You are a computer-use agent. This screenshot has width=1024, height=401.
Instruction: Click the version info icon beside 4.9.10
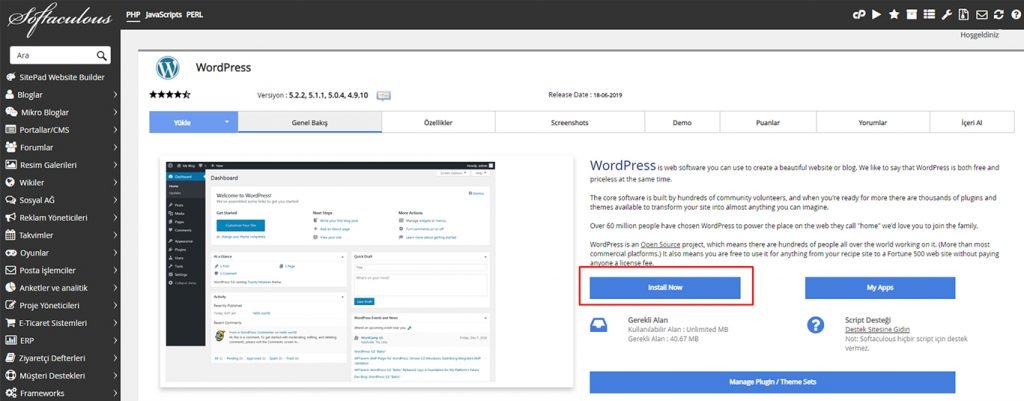coord(384,95)
